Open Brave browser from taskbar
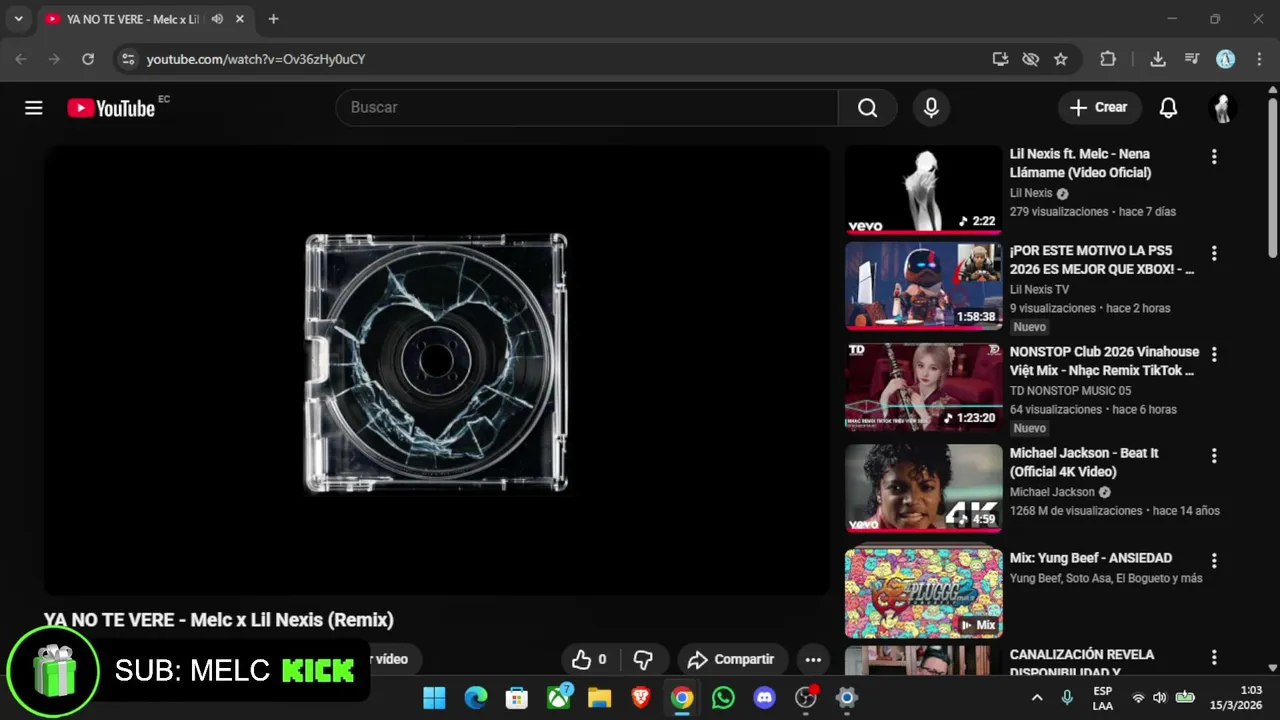Screen dimensions: 1280x720 [x=641, y=698]
